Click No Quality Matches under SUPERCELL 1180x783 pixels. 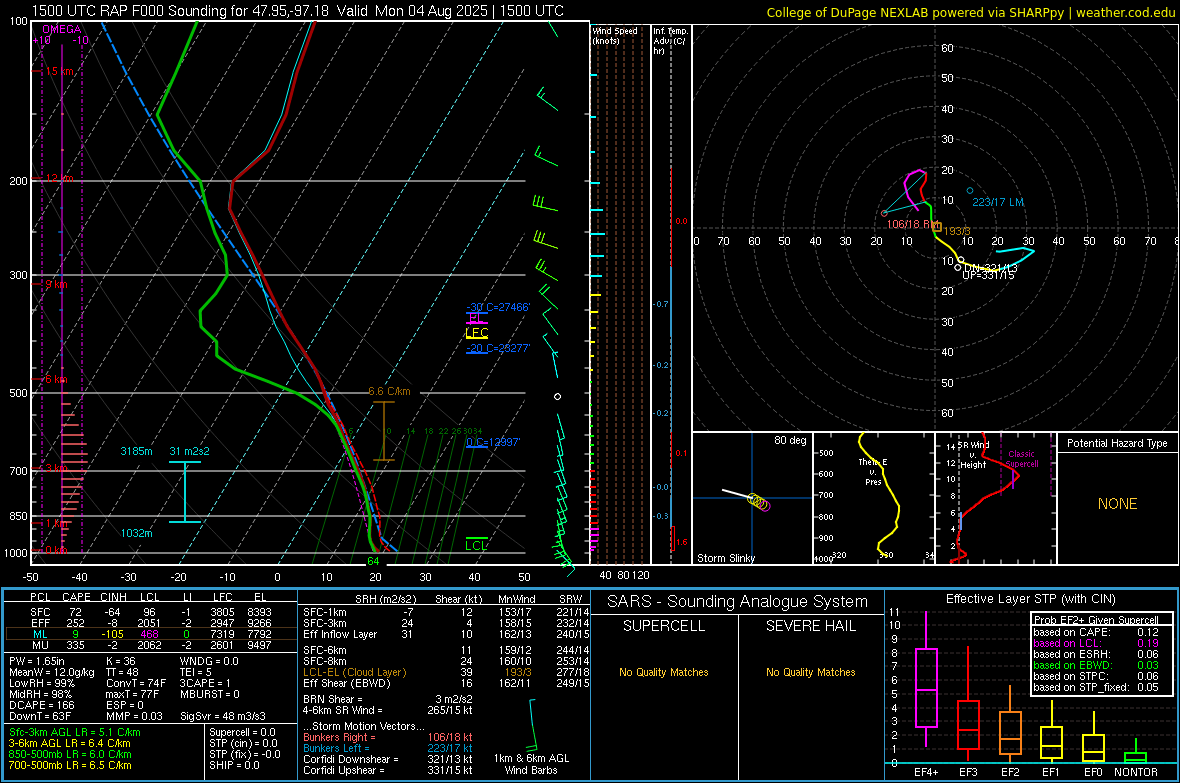[x=664, y=672]
